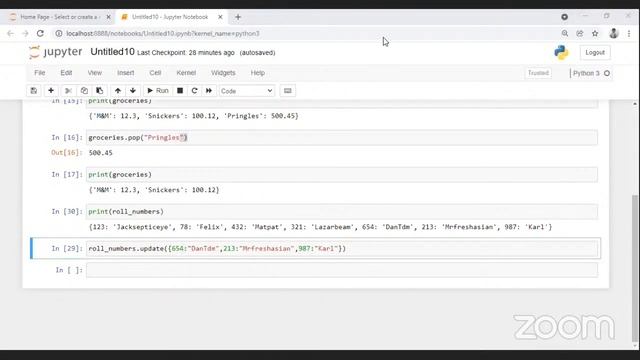Move selected cell up arrow

pyautogui.click(x=118, y=91)
